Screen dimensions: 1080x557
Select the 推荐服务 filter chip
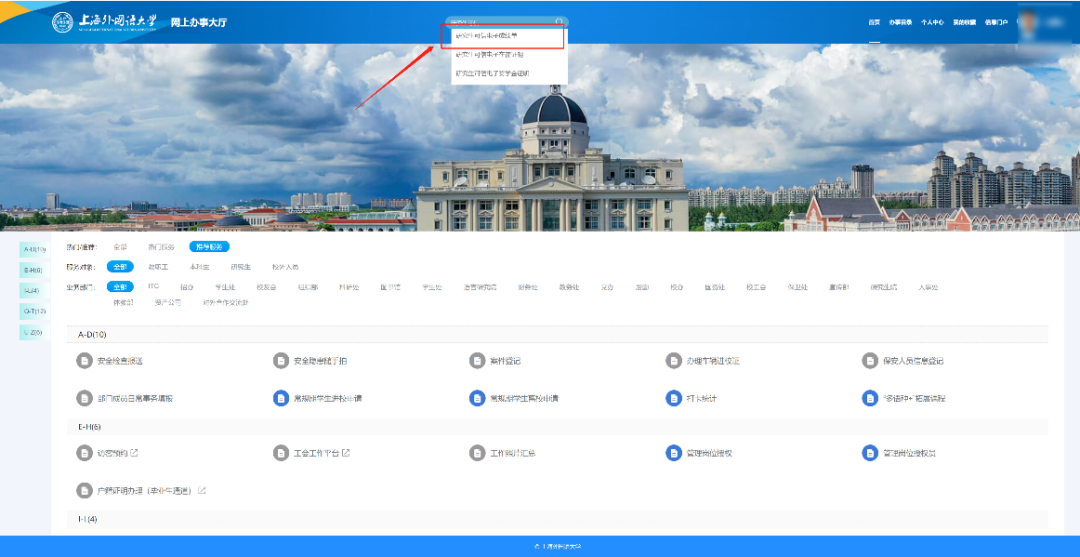pyautogui.click(x=209, y=246)
